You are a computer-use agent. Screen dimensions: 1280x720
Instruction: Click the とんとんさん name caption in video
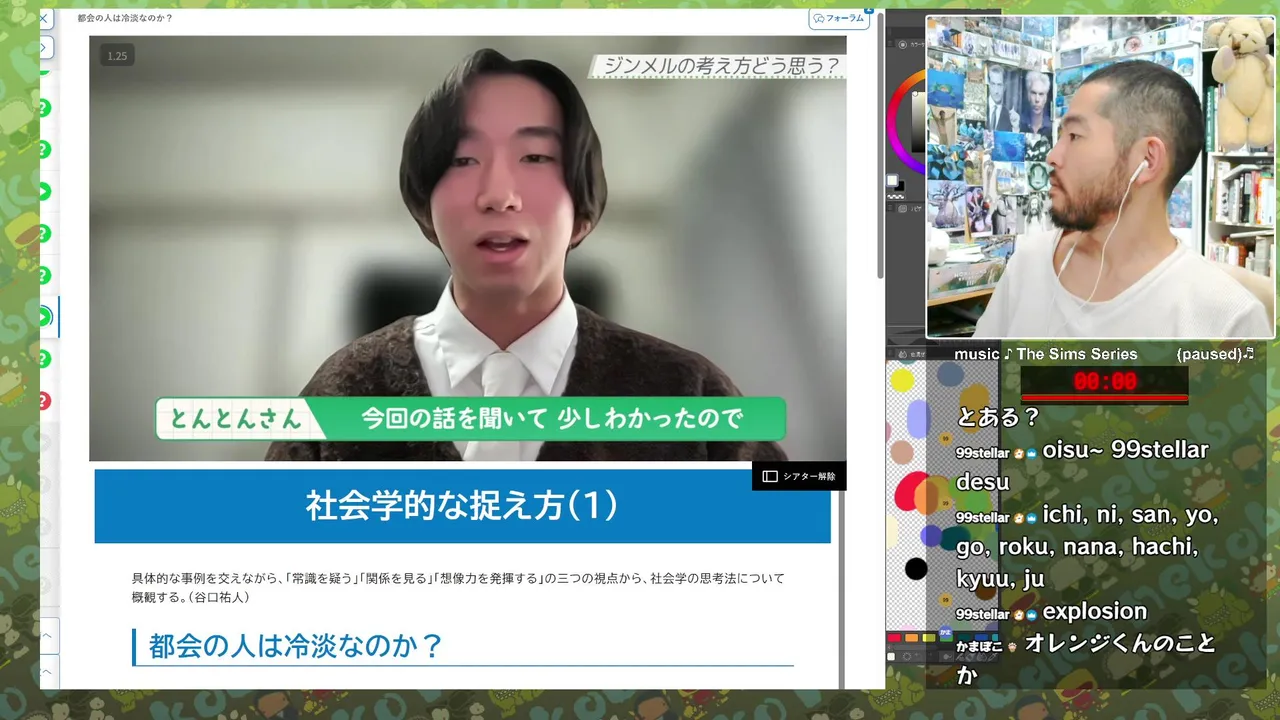point(235,418)
